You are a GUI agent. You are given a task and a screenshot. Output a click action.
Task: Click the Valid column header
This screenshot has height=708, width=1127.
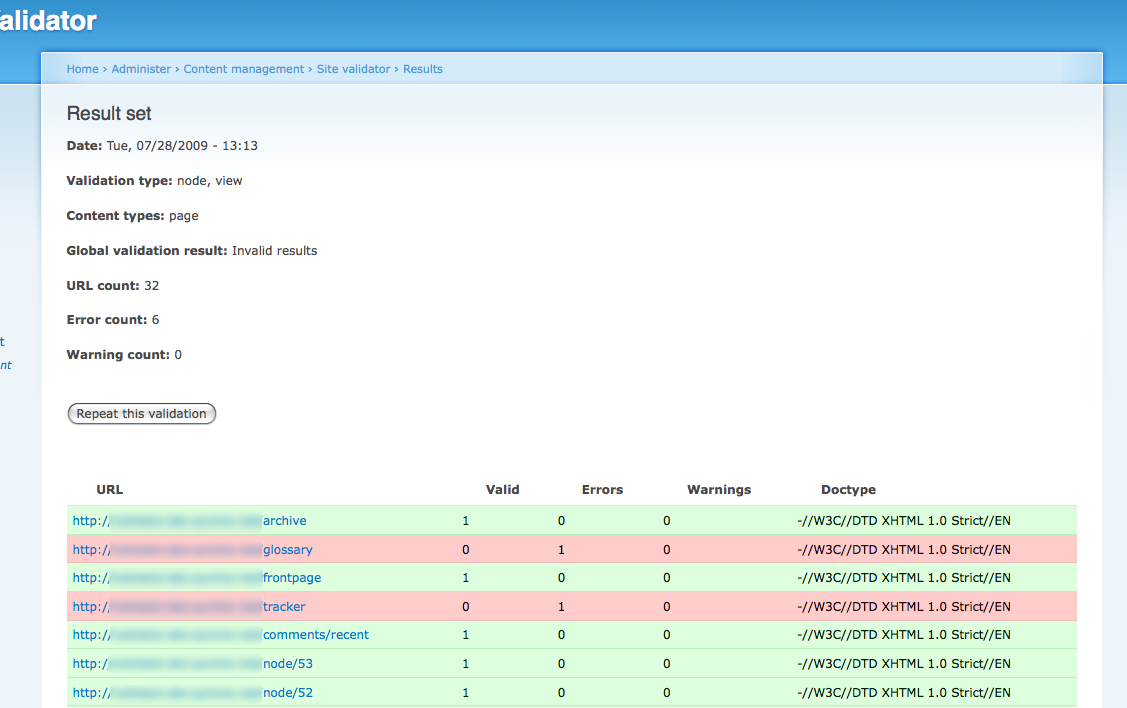click(502, 489)
